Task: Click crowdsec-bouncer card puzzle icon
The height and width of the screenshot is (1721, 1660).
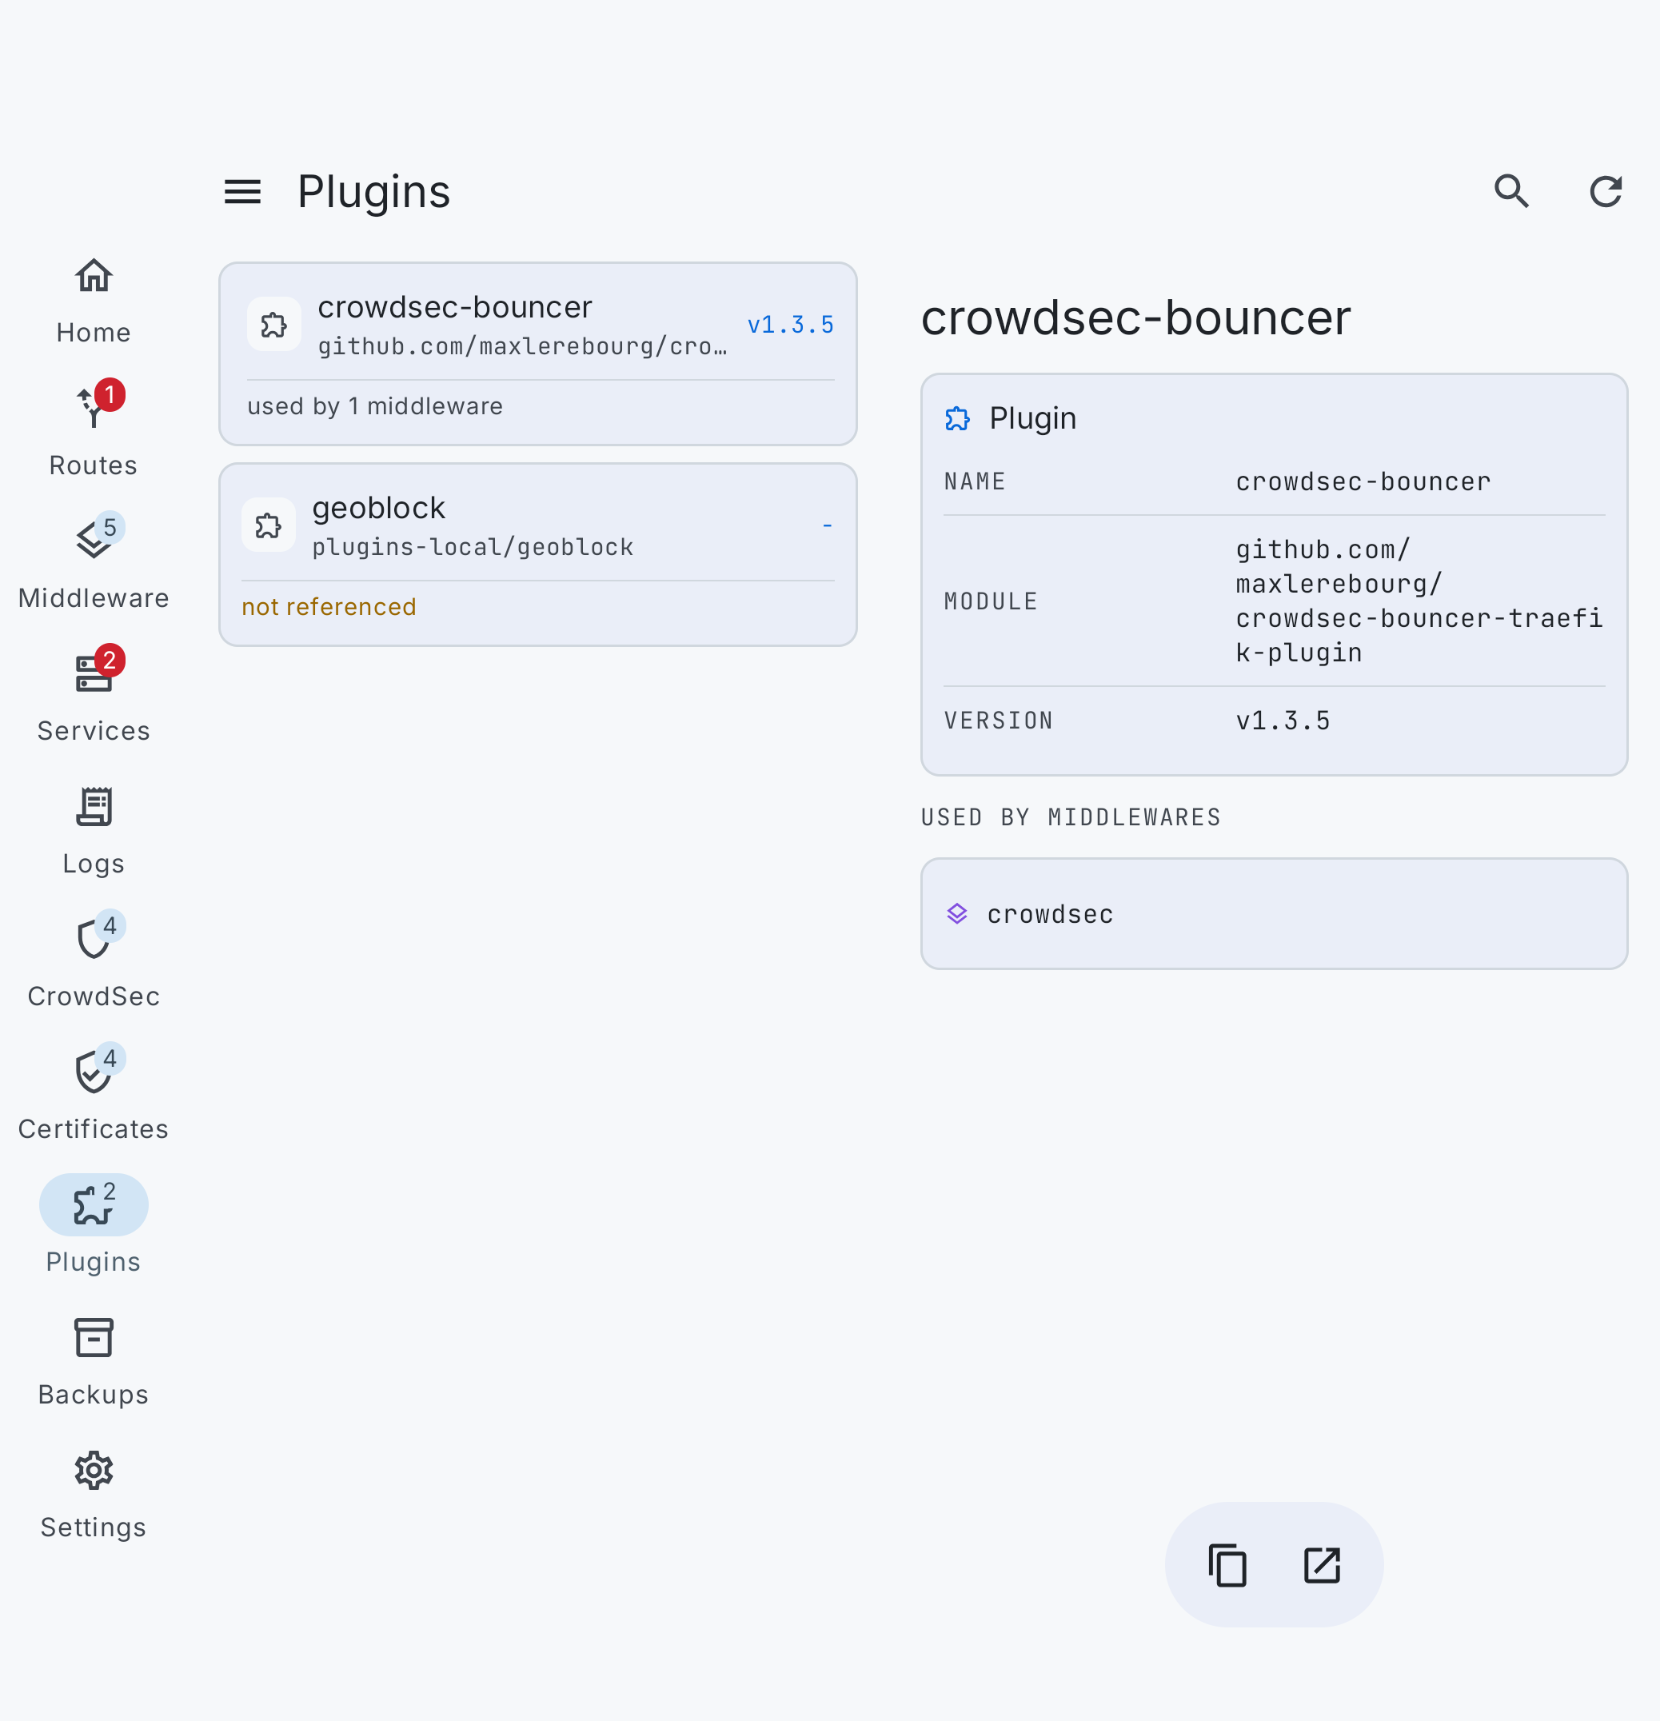Action: pos(273,324)
